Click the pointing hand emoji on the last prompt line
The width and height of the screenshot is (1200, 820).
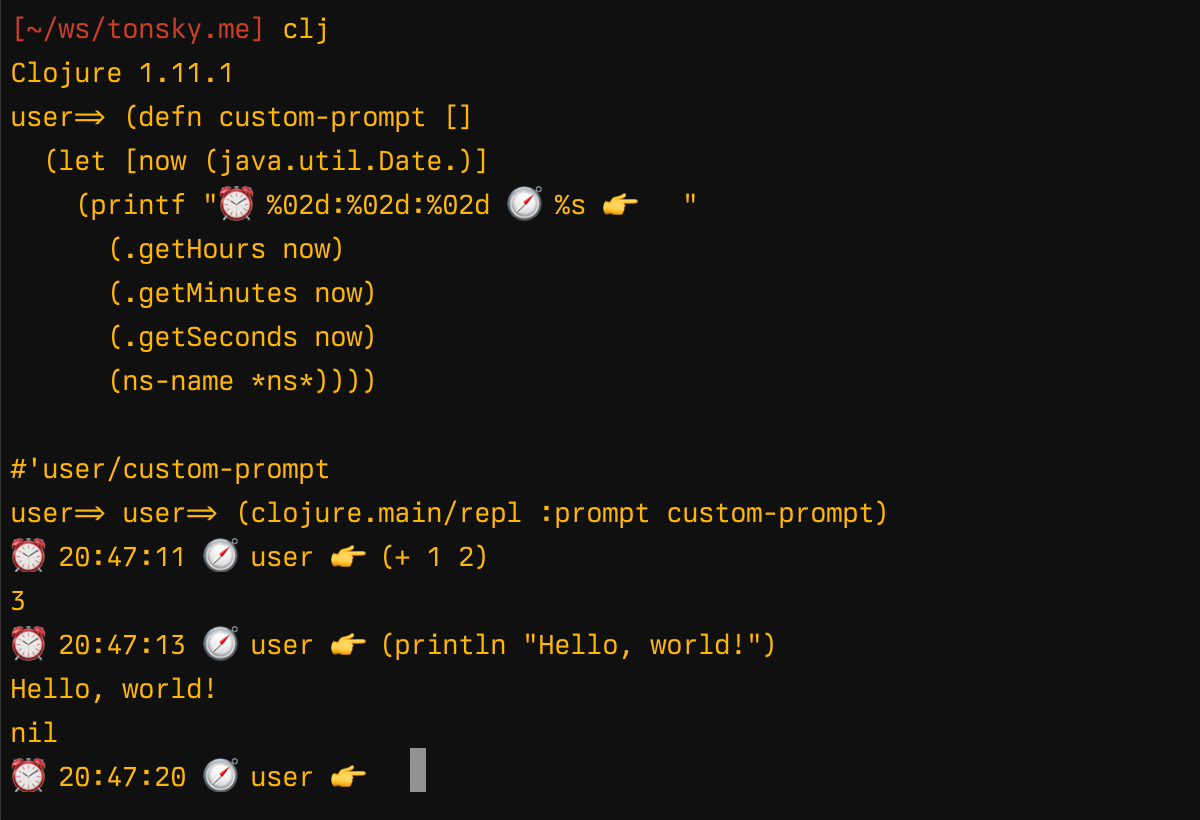click(349, 777)
